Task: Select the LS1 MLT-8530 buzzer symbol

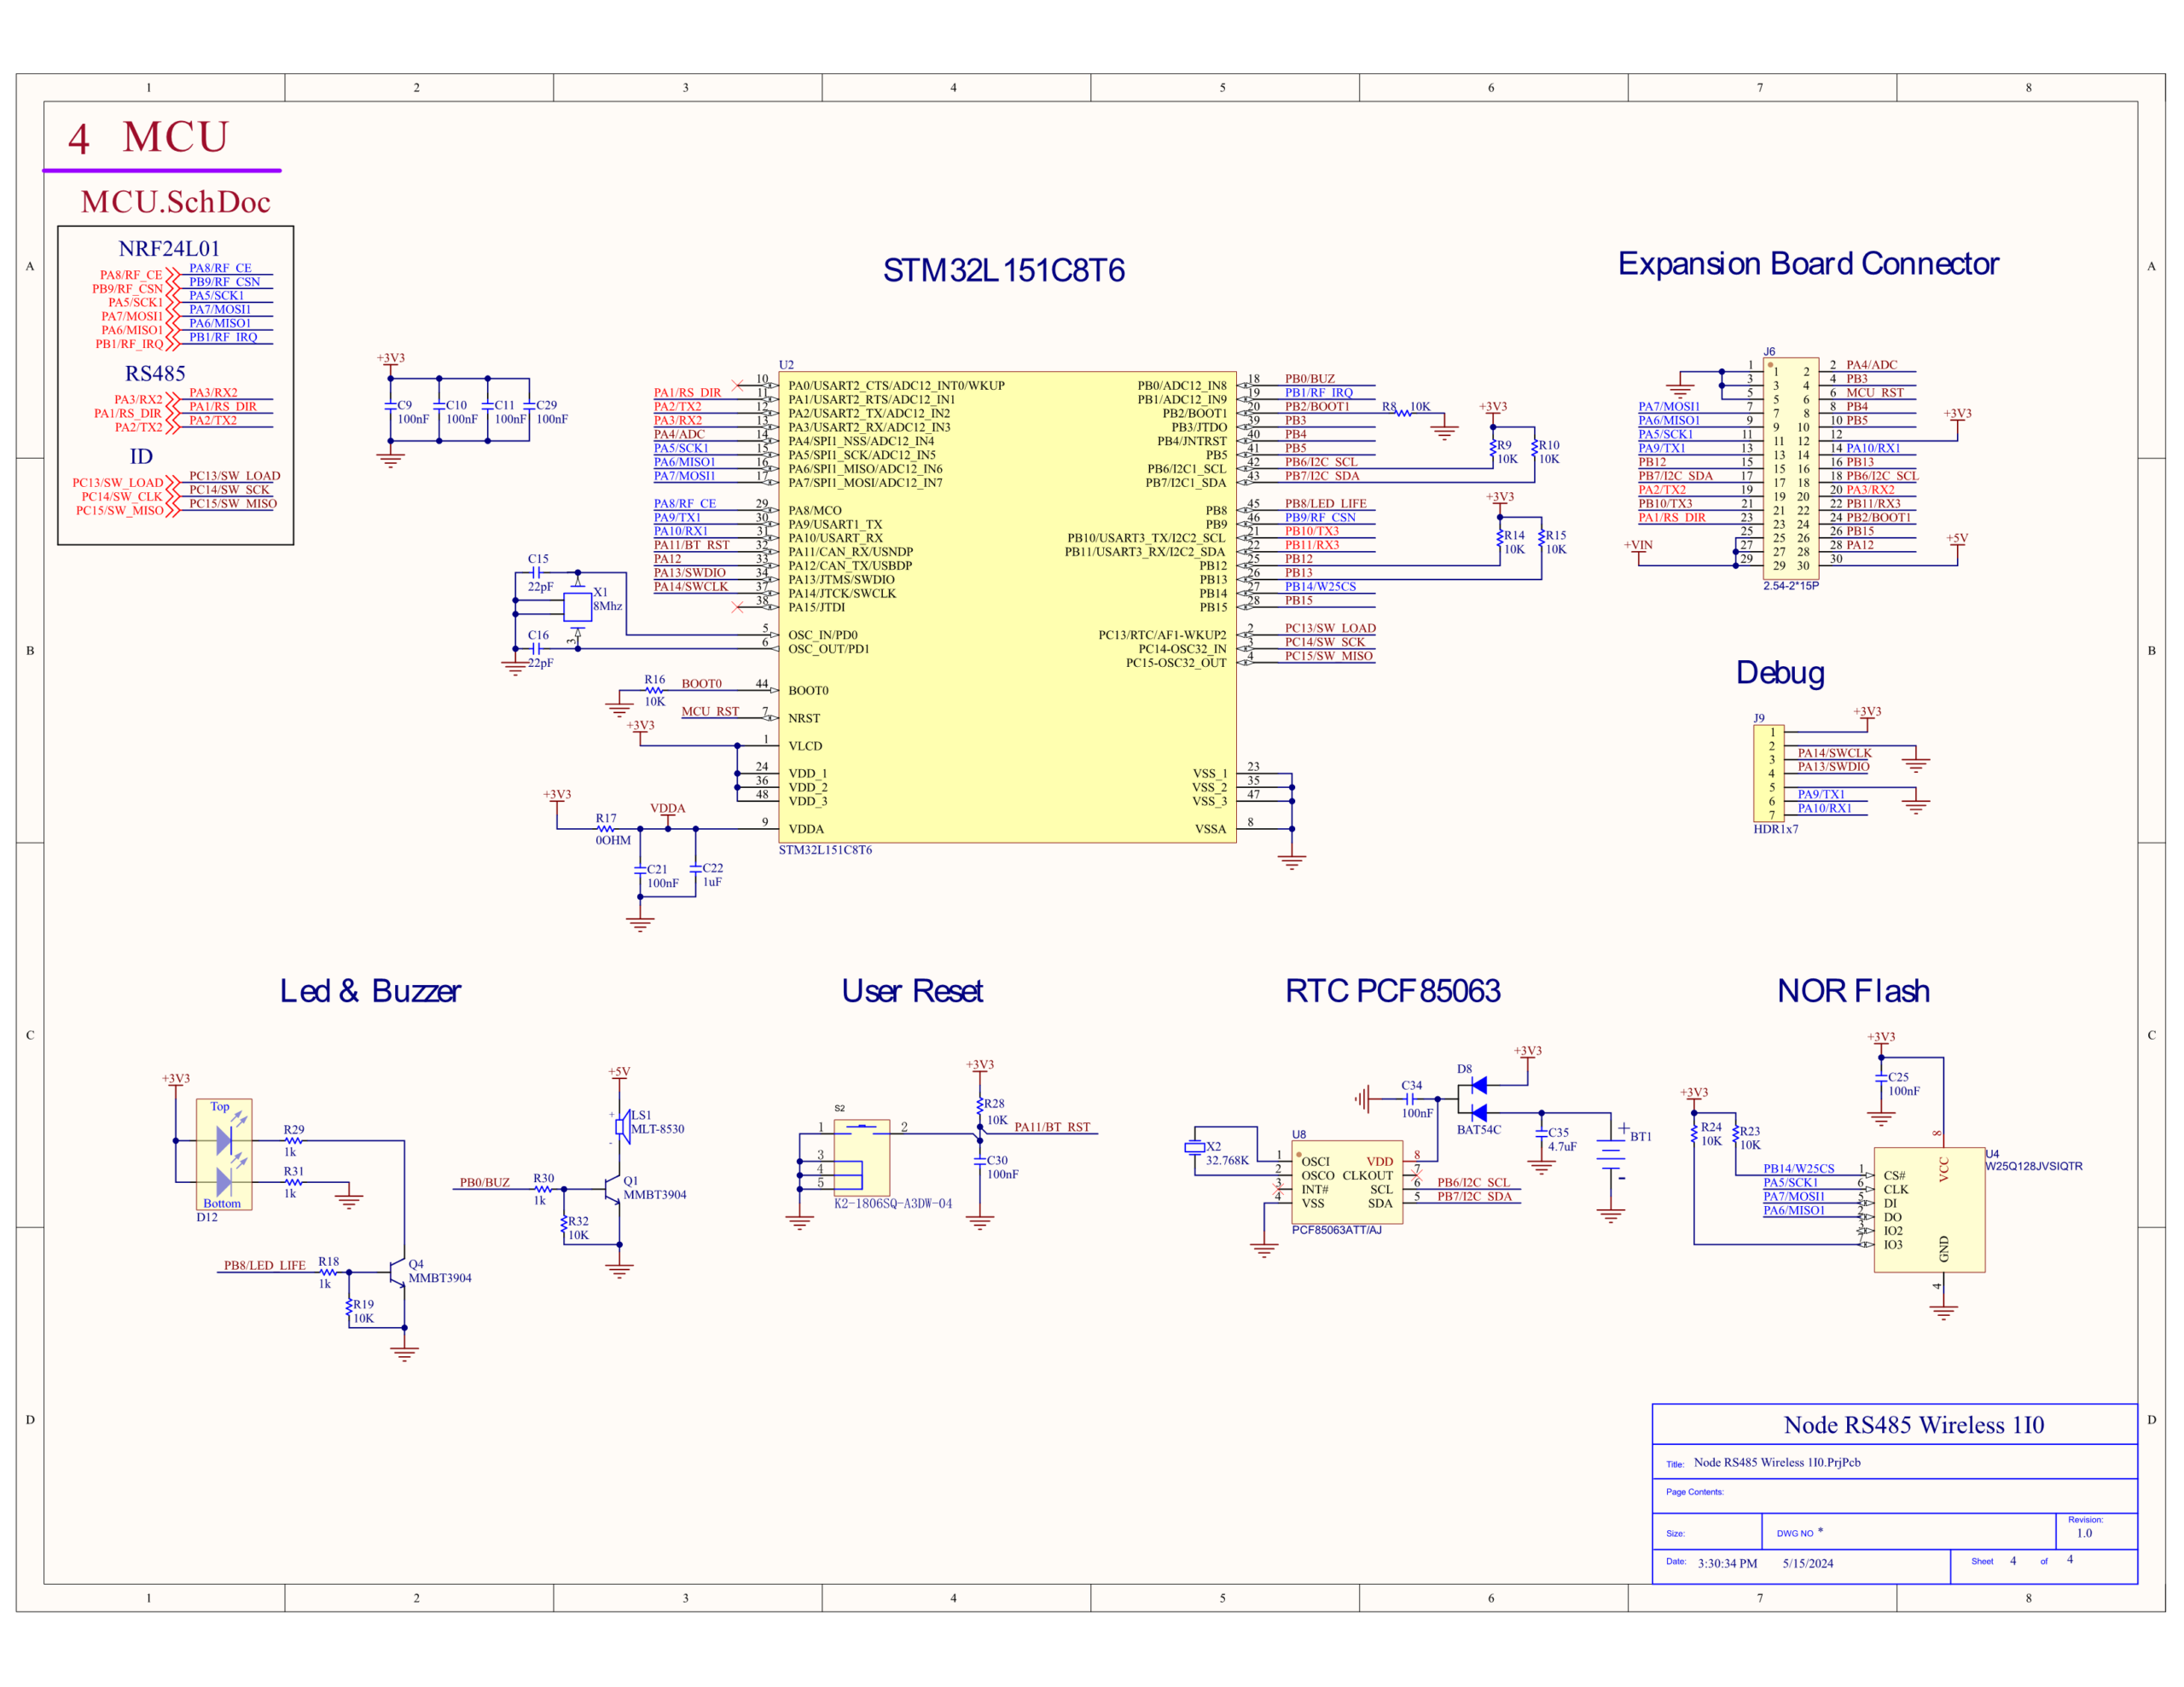Action: coord(621,1127)
